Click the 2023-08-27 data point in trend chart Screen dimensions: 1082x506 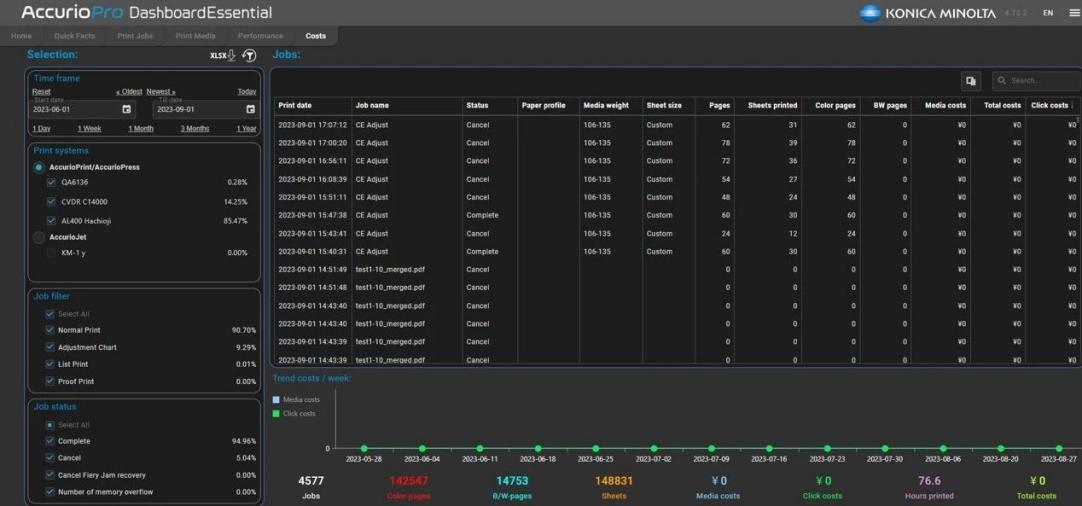tap(1059, 449)
